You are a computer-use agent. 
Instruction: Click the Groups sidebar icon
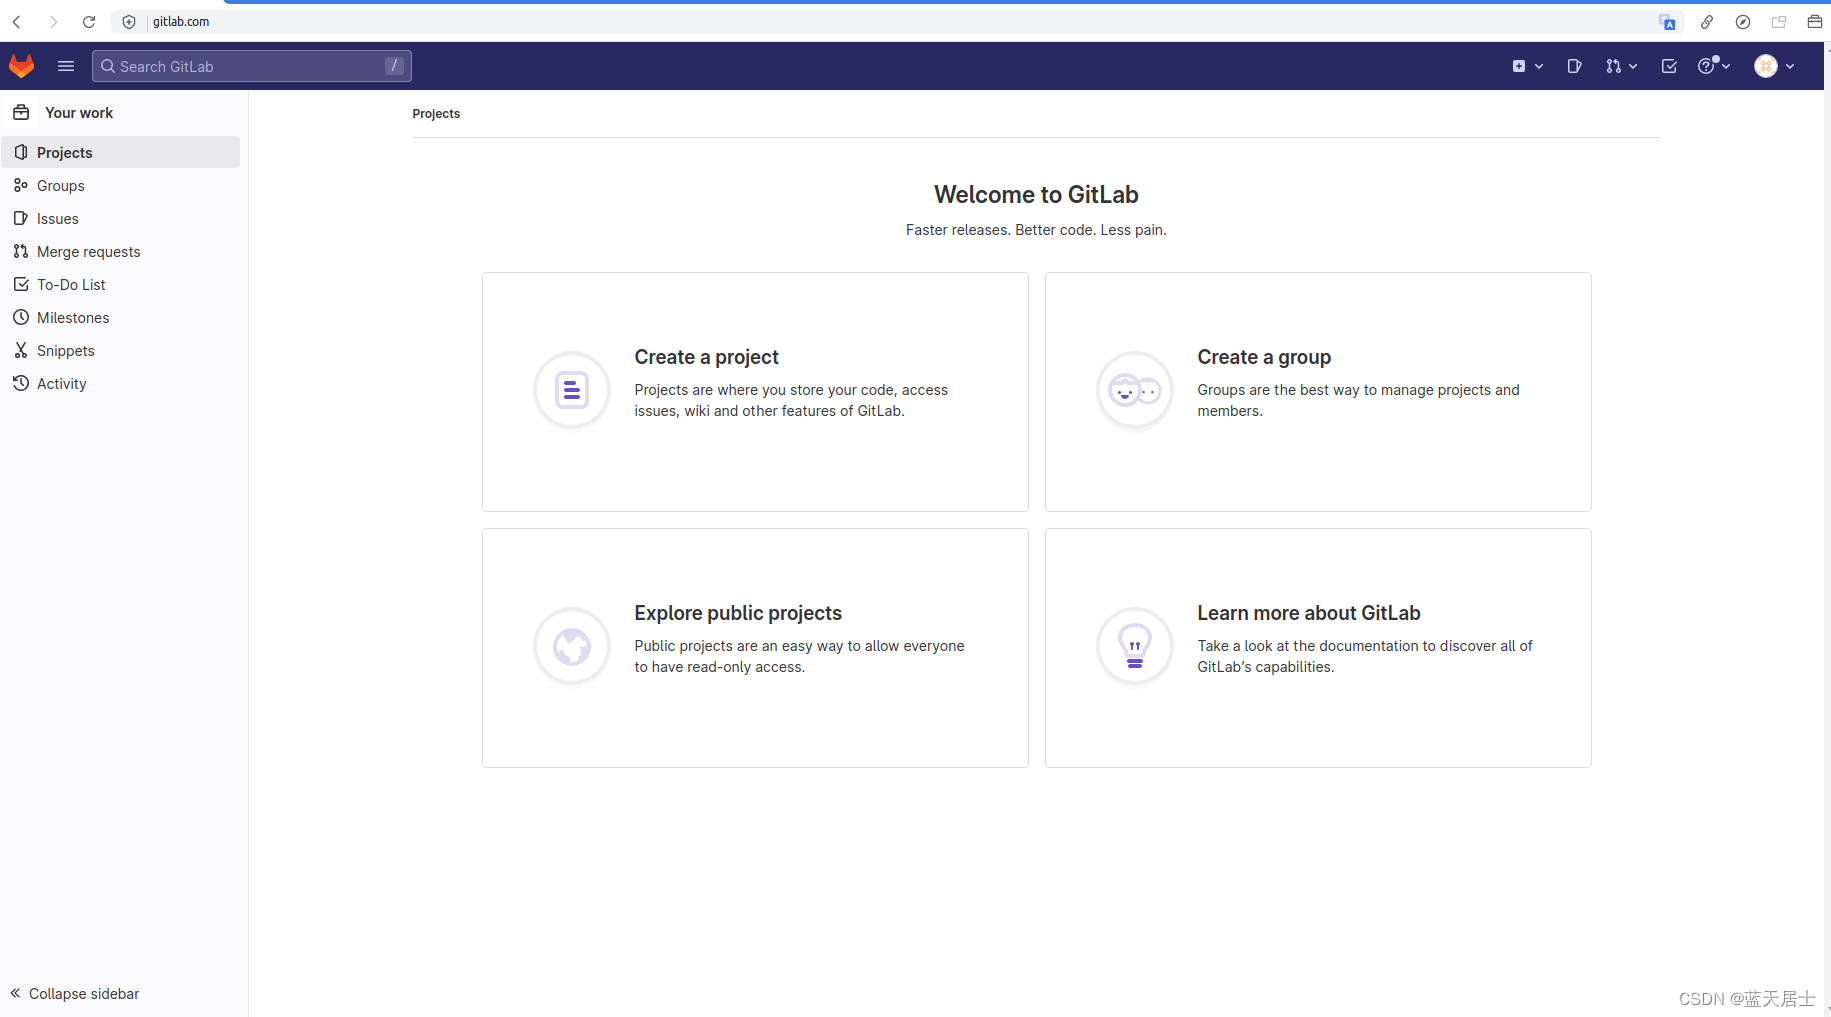coord(20,185)
